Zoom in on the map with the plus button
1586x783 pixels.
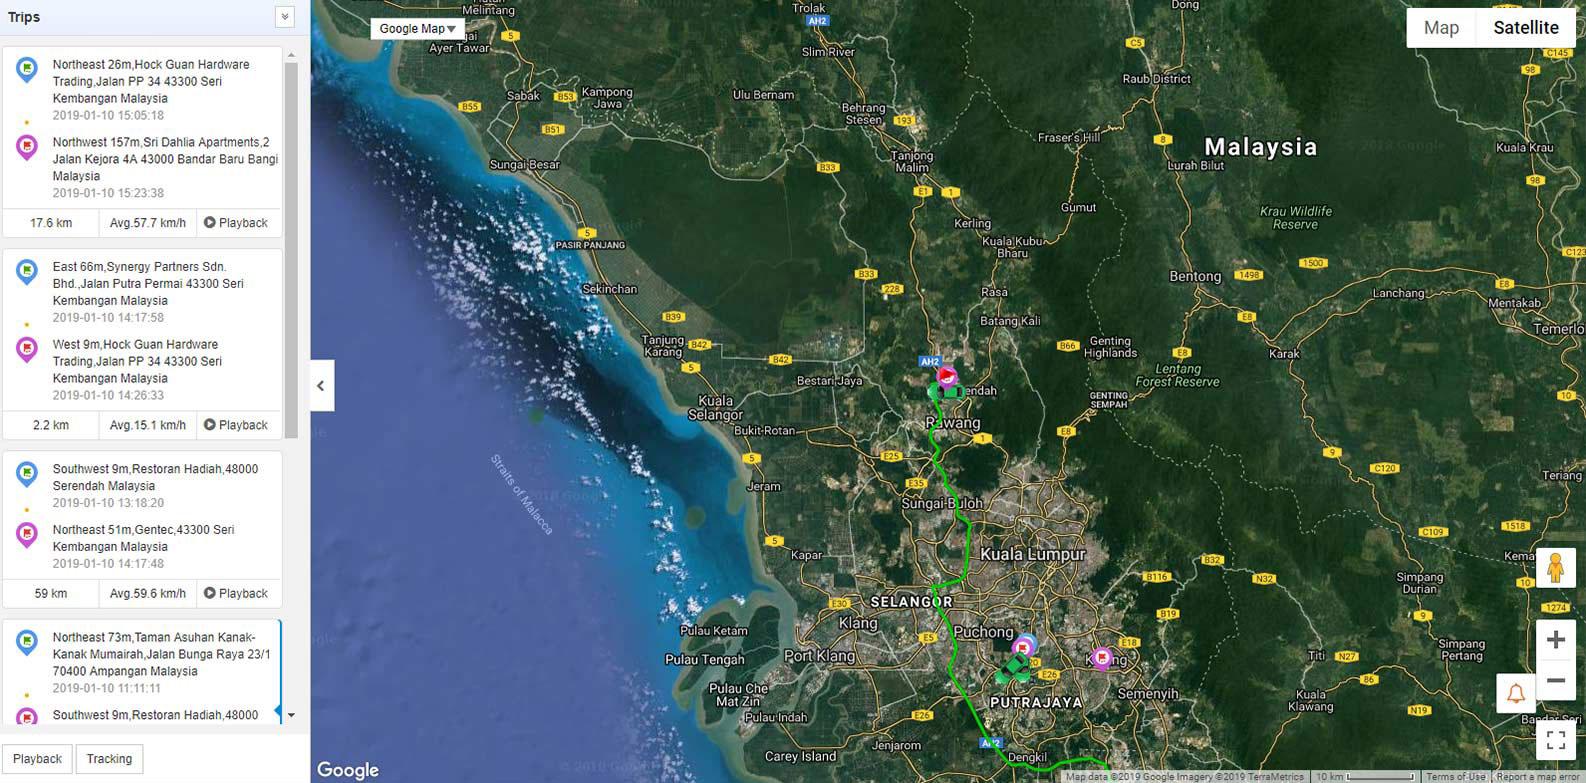(x=1555, y=640)
